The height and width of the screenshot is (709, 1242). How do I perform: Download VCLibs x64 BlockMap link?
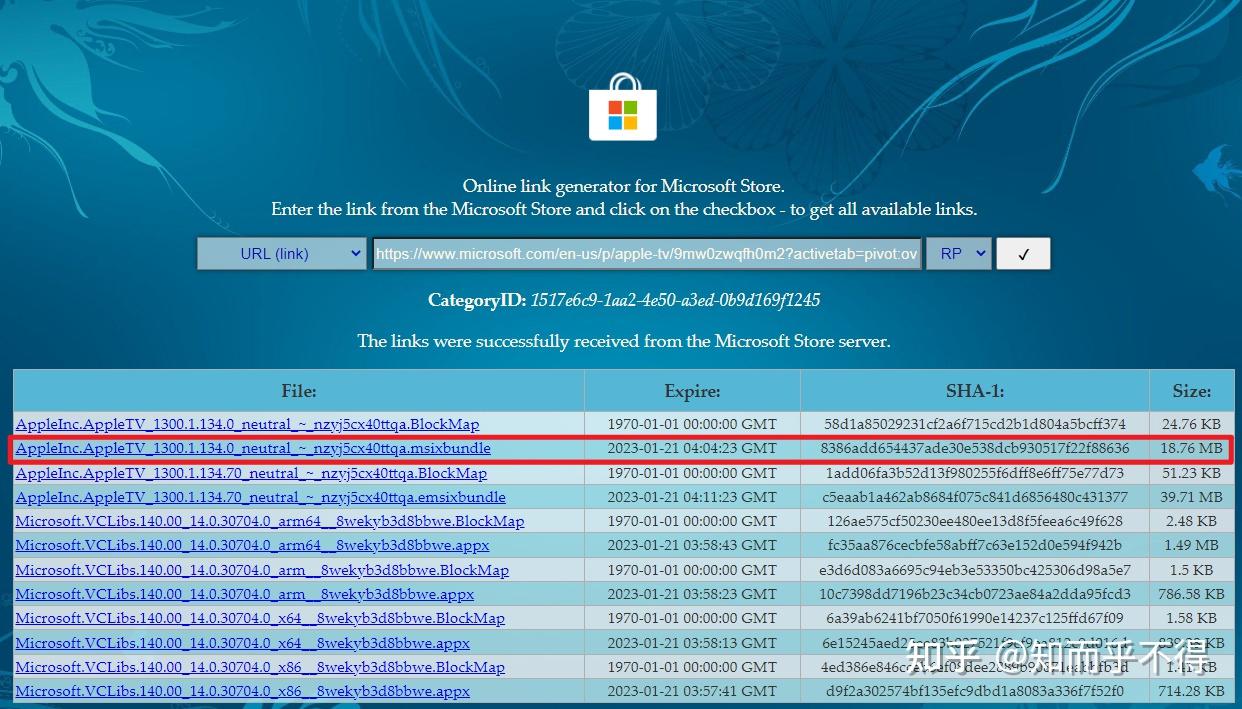260,618
